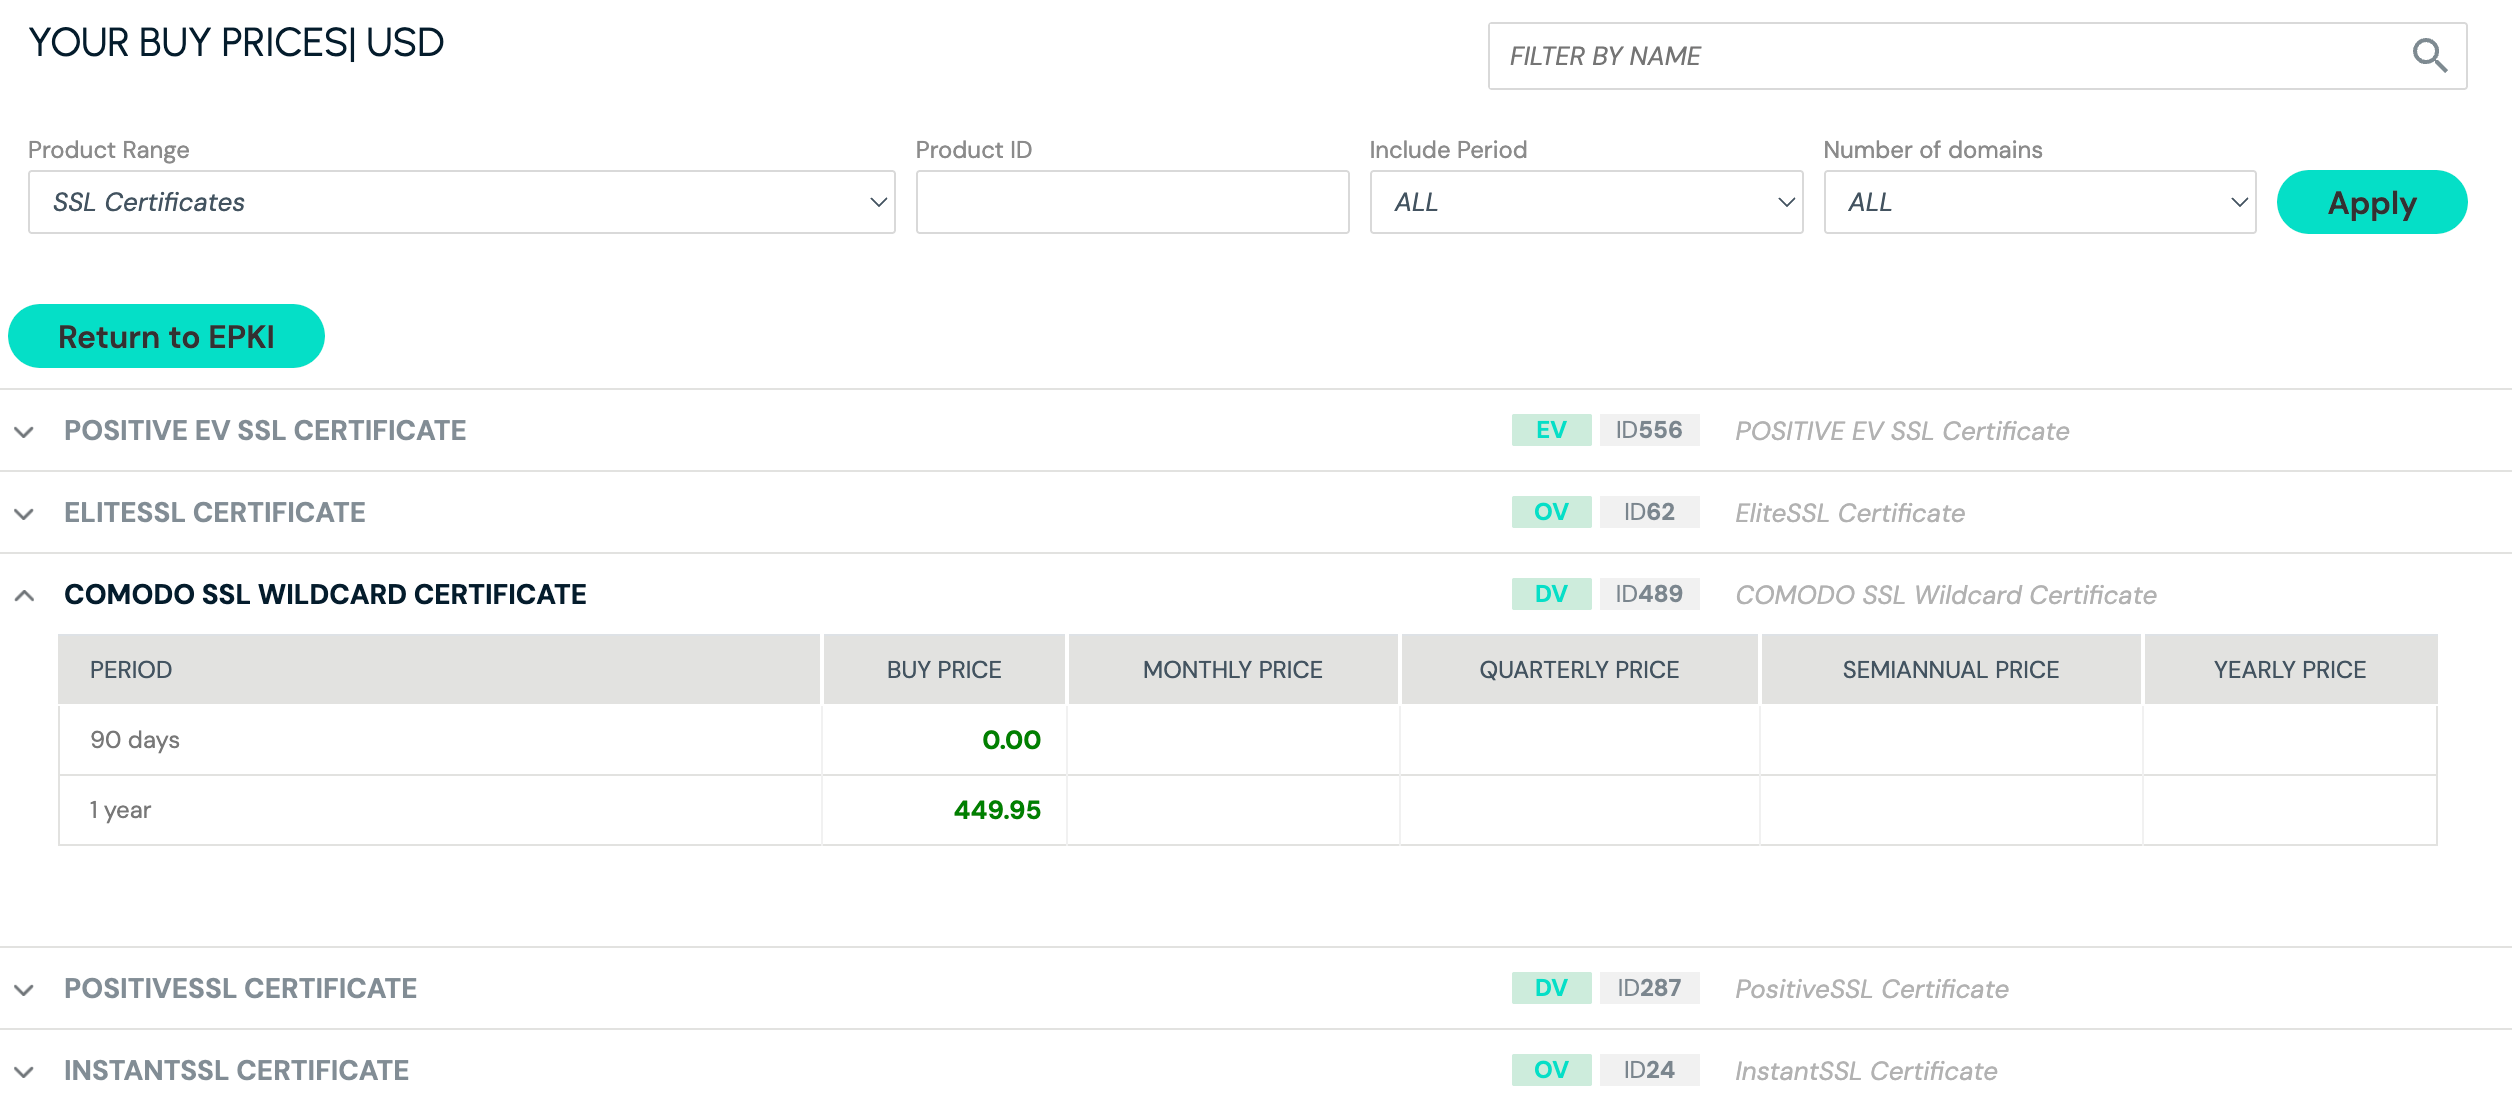Click the EV badge
Screen dimensions: 2512x1104
[x=1551, y=430]
